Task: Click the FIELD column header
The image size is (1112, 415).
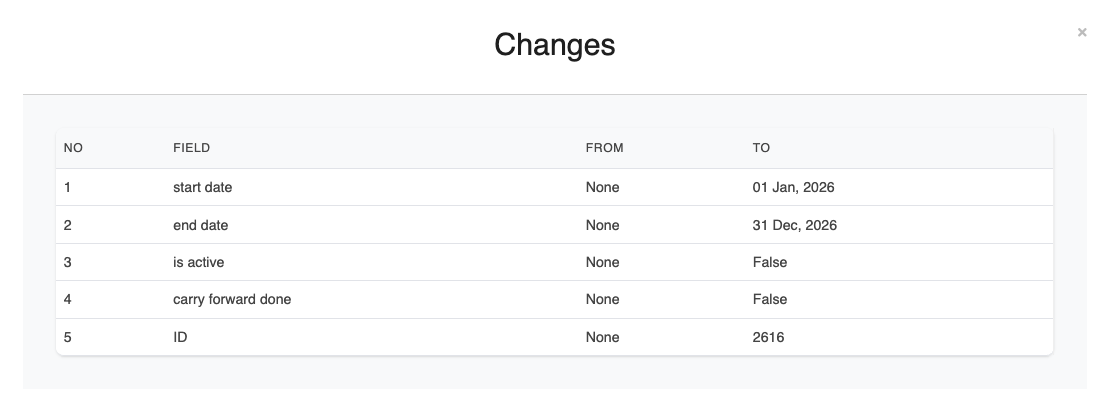Action: click(191, 148)
